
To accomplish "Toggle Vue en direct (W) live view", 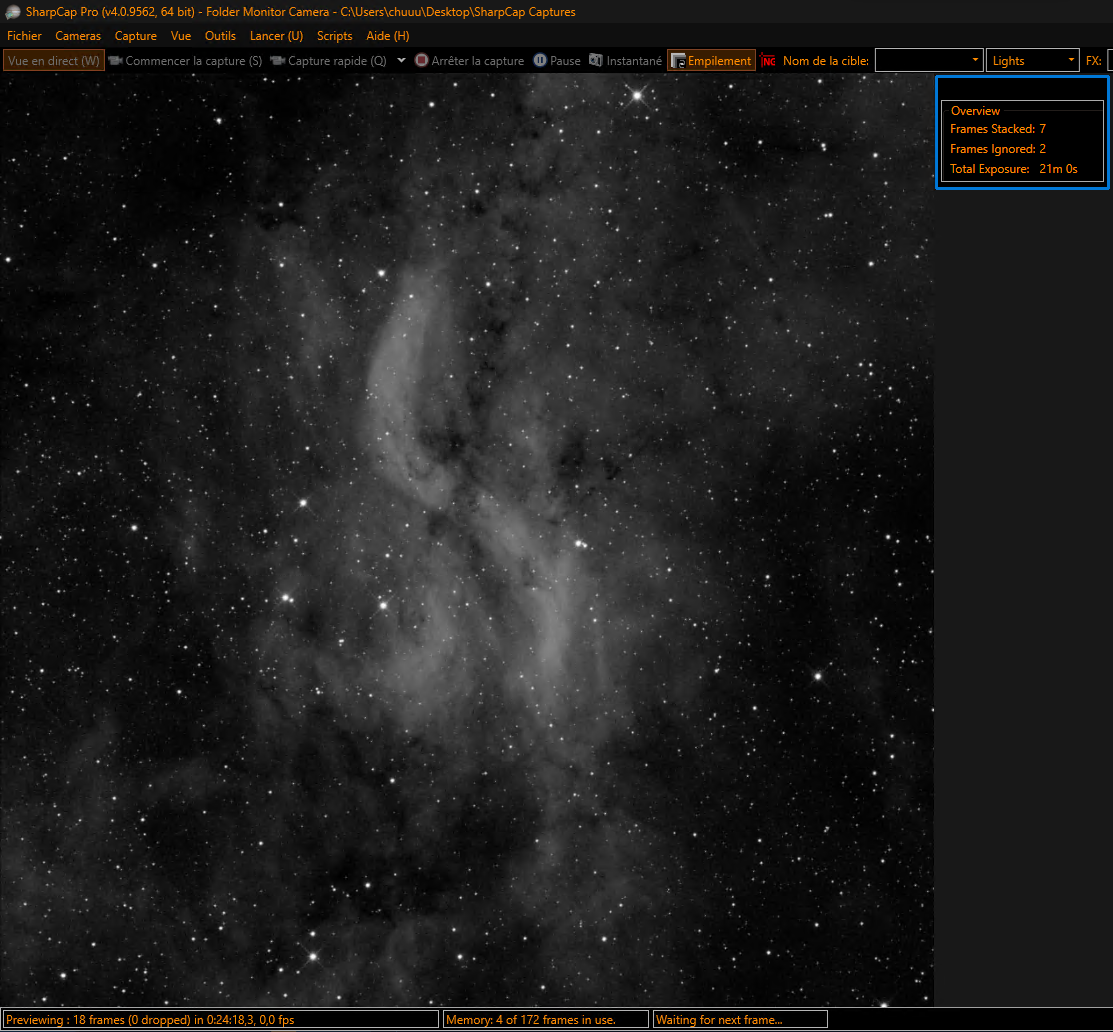I will (x=54, y=61).
